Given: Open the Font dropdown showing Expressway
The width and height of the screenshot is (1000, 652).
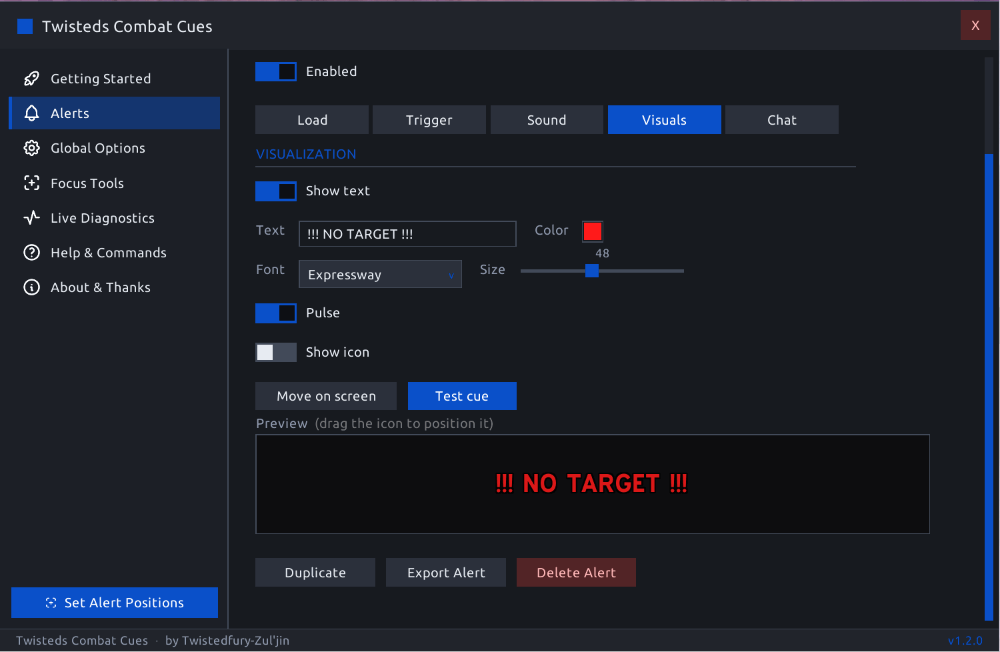Looking at the screenshot, I should [380, 274].
